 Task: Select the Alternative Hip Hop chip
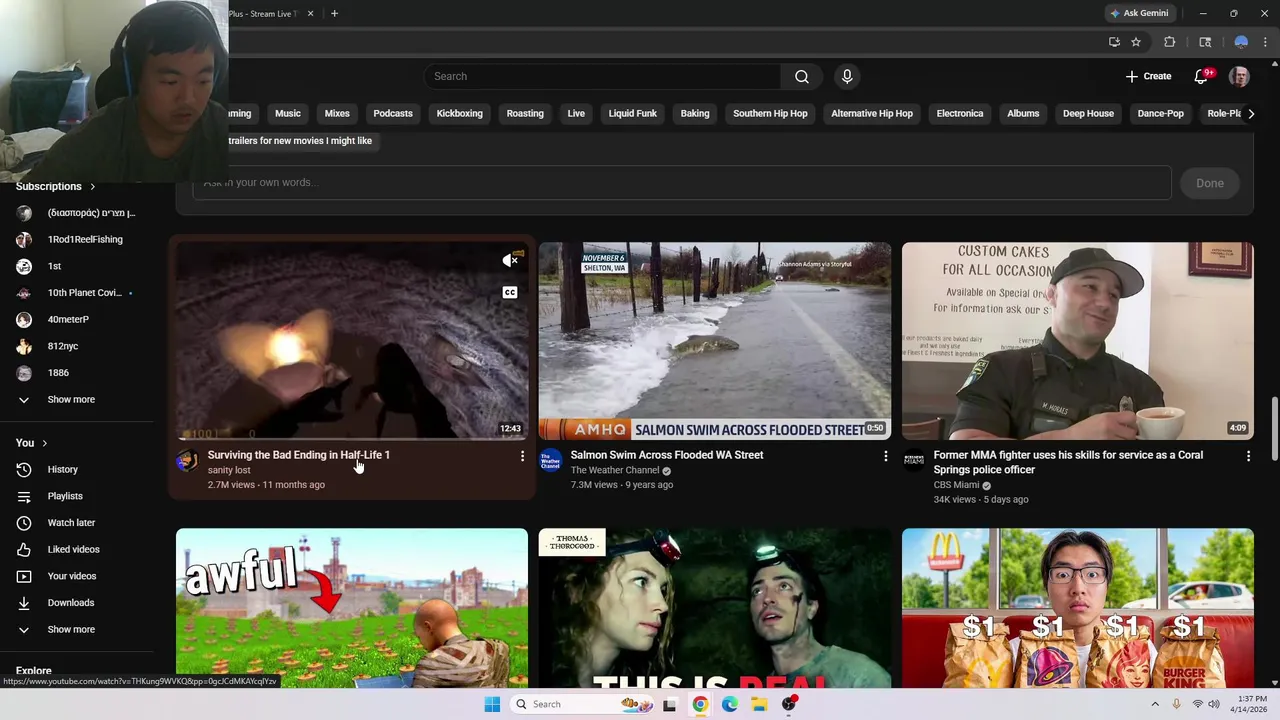[x=872, y=113]
